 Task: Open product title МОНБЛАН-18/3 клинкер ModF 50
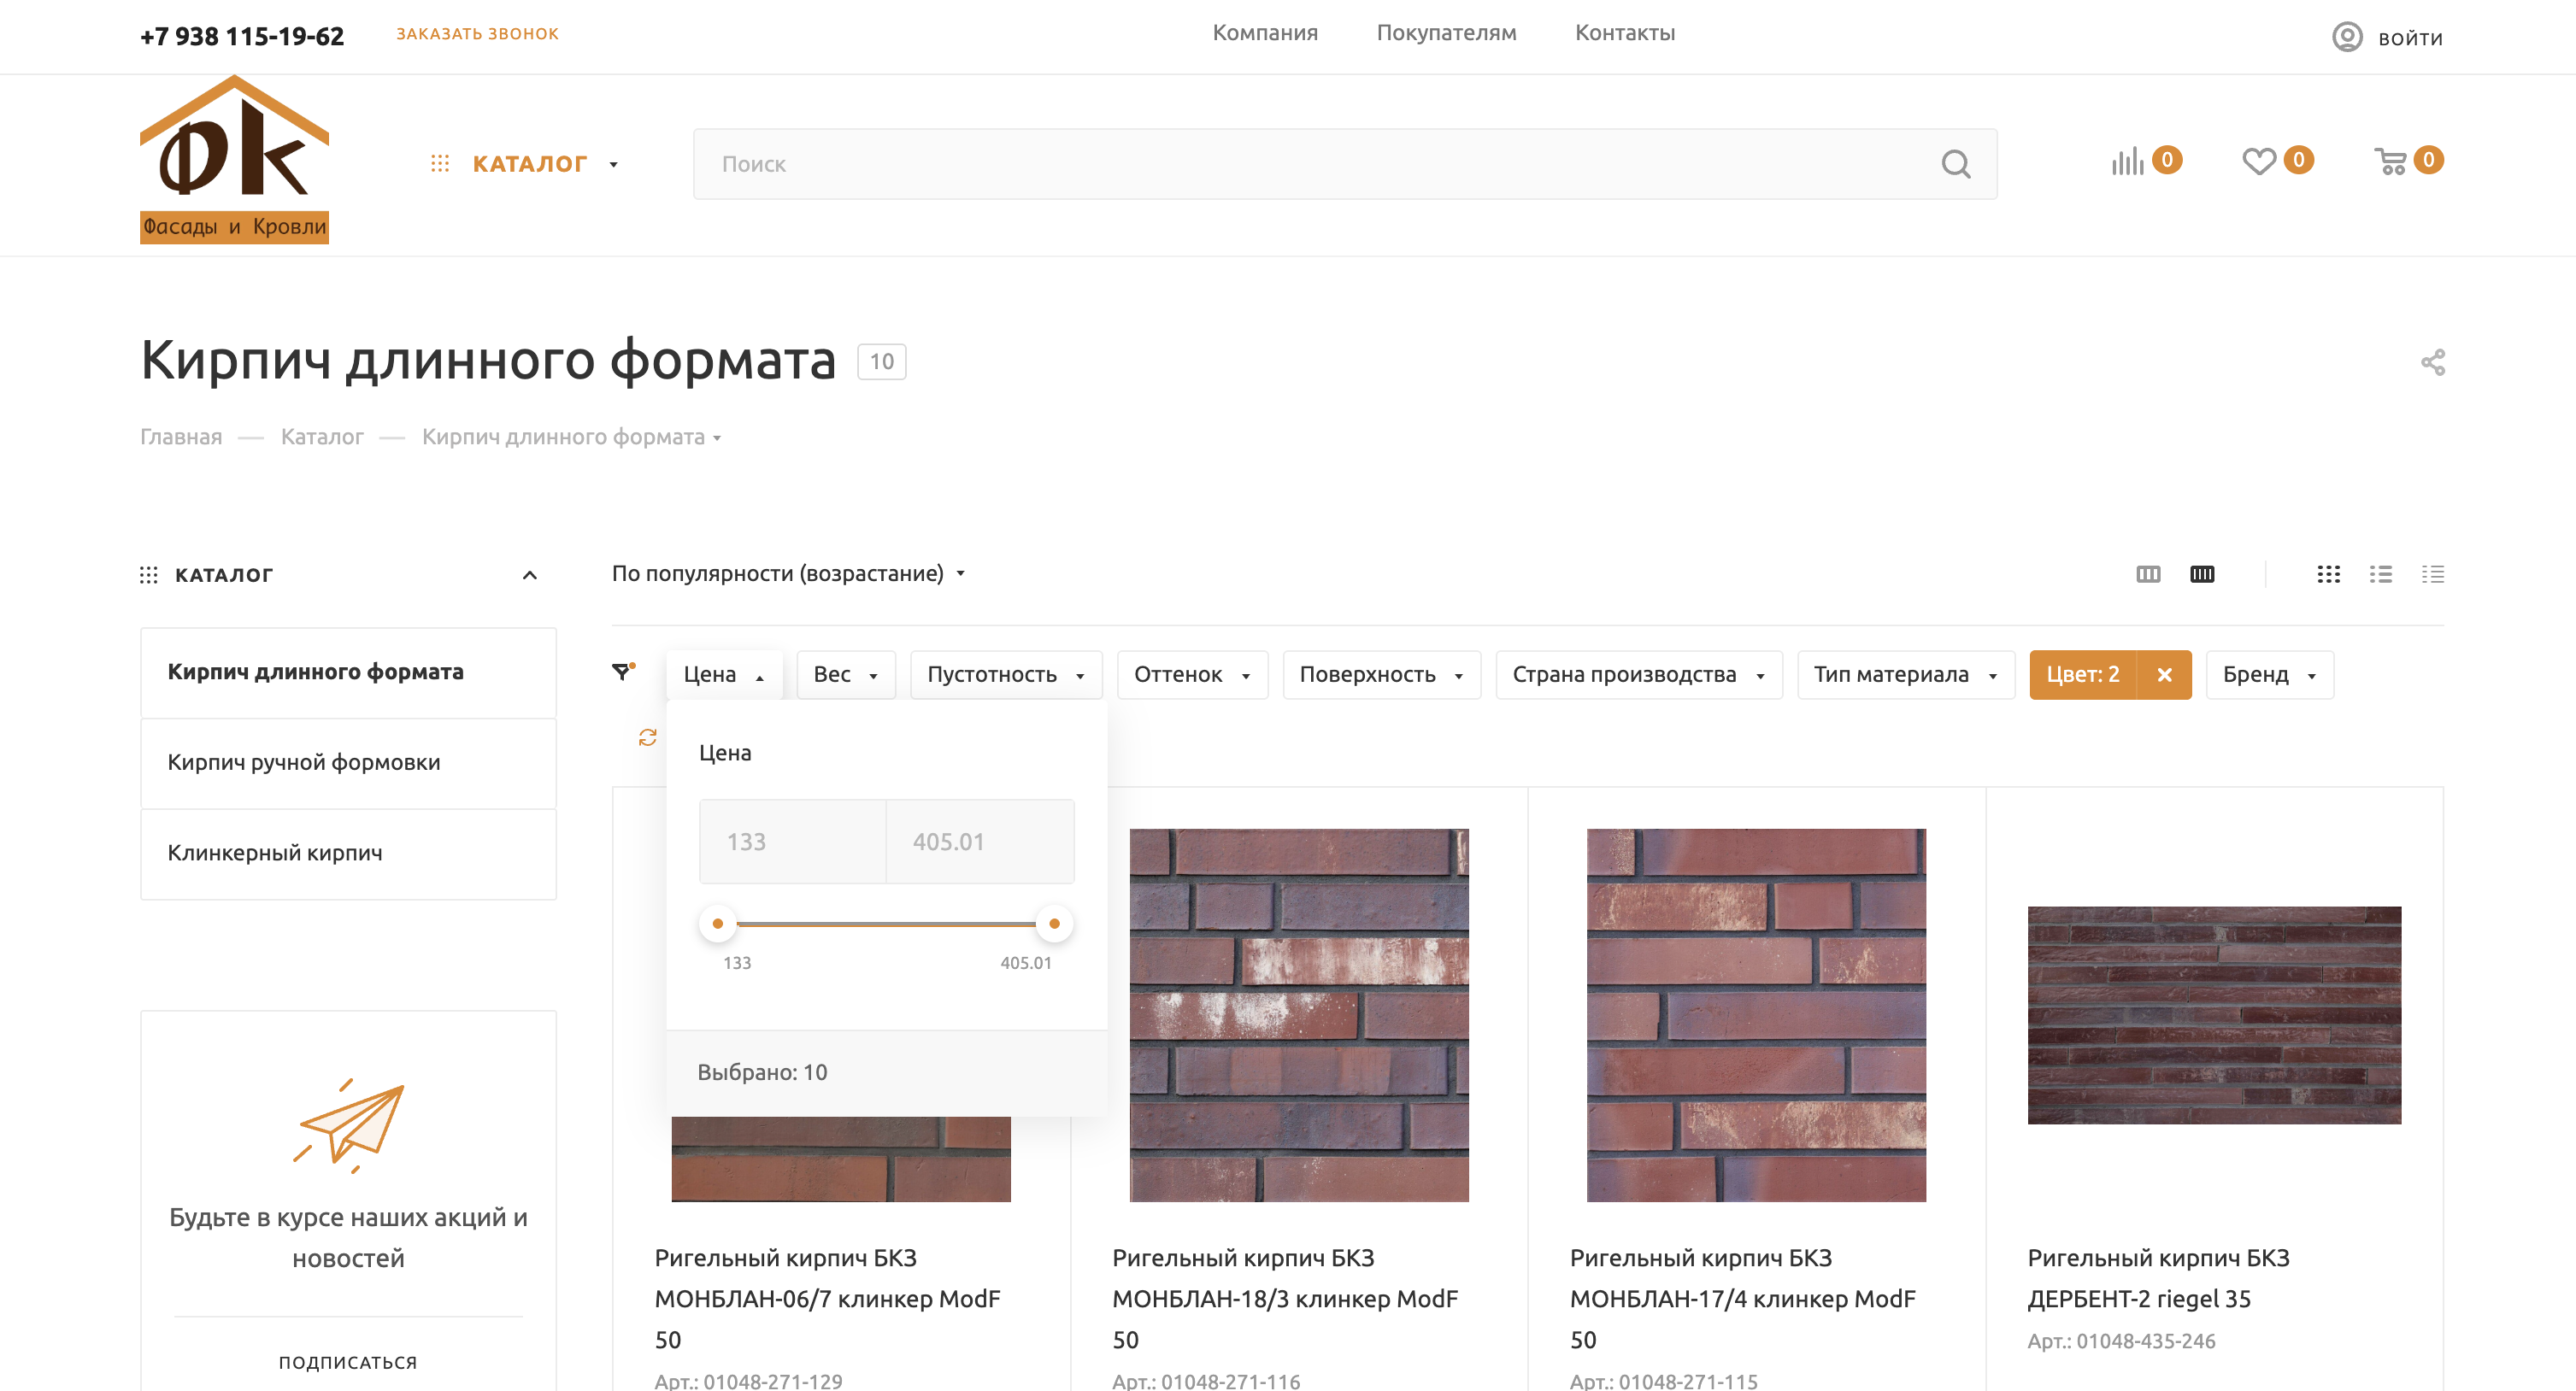[1285, 1298]
